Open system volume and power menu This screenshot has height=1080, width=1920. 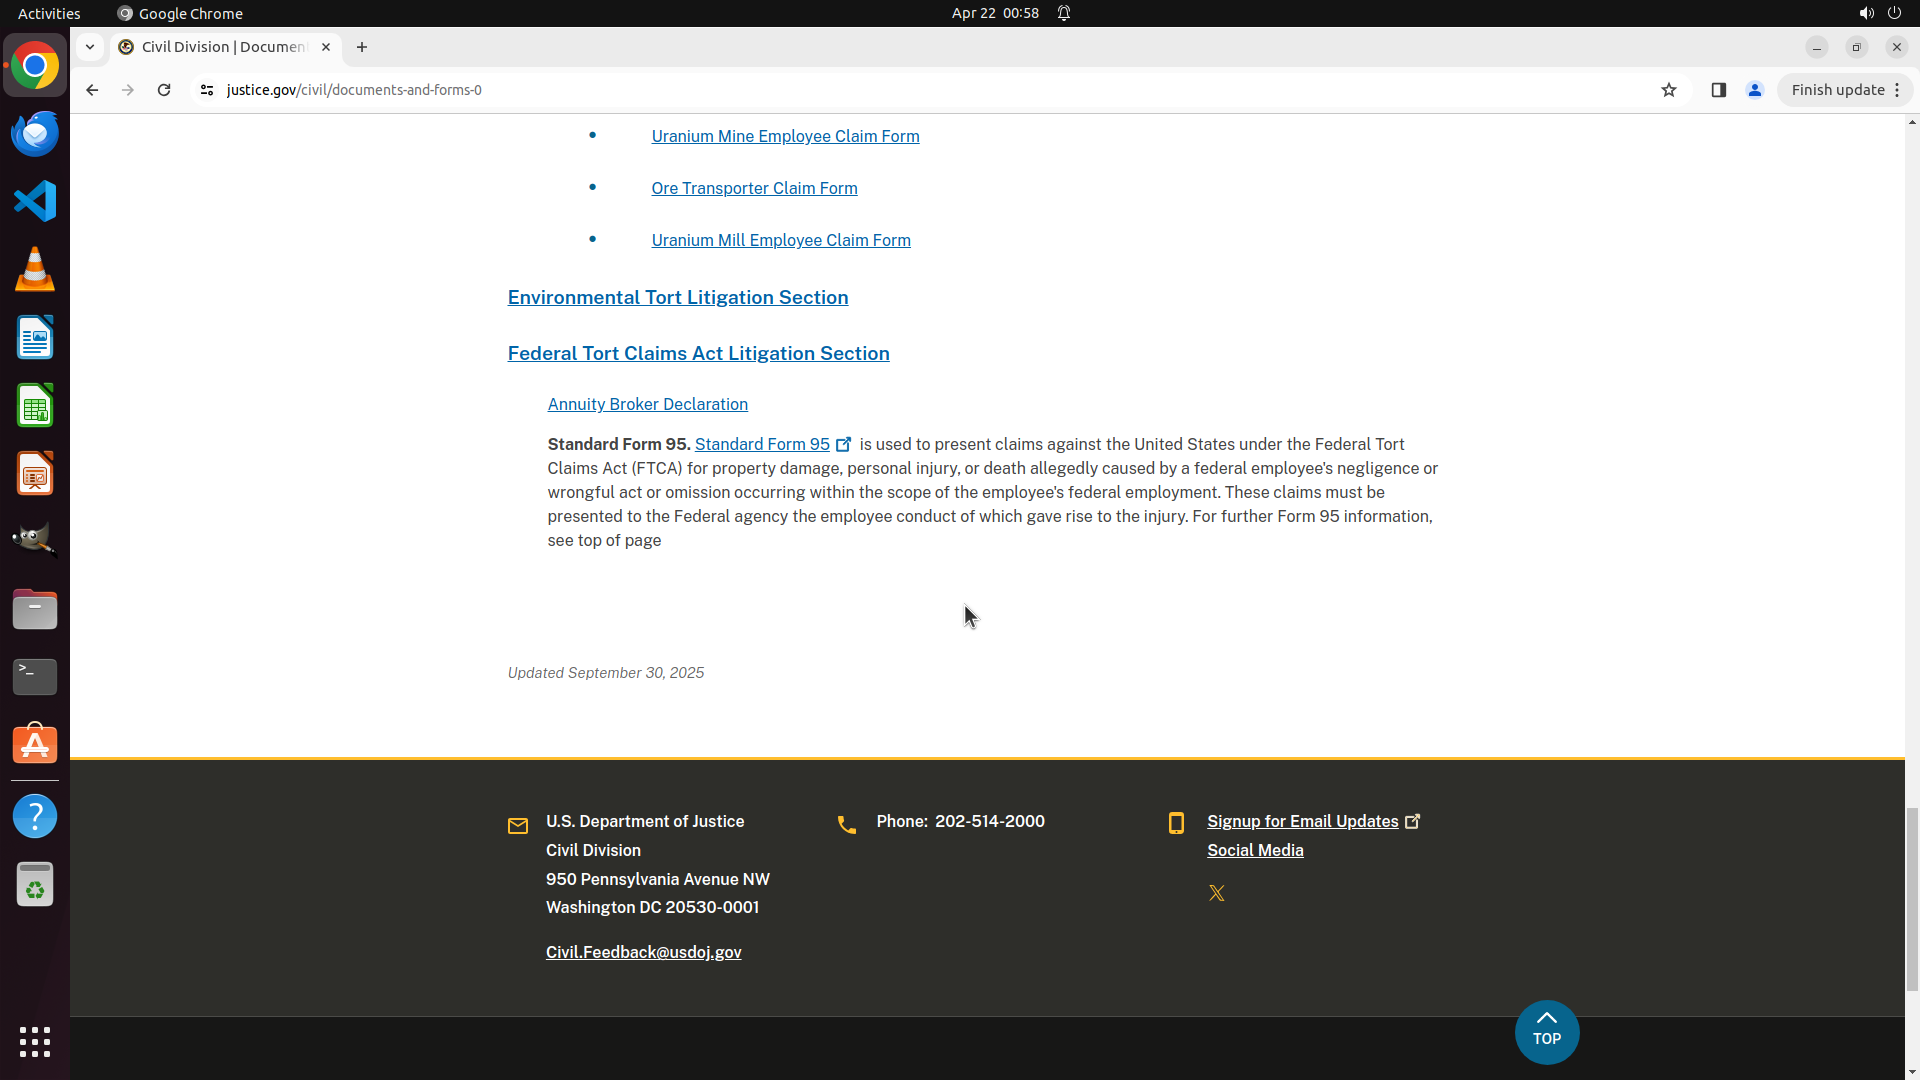click(x=1879, y=13)
